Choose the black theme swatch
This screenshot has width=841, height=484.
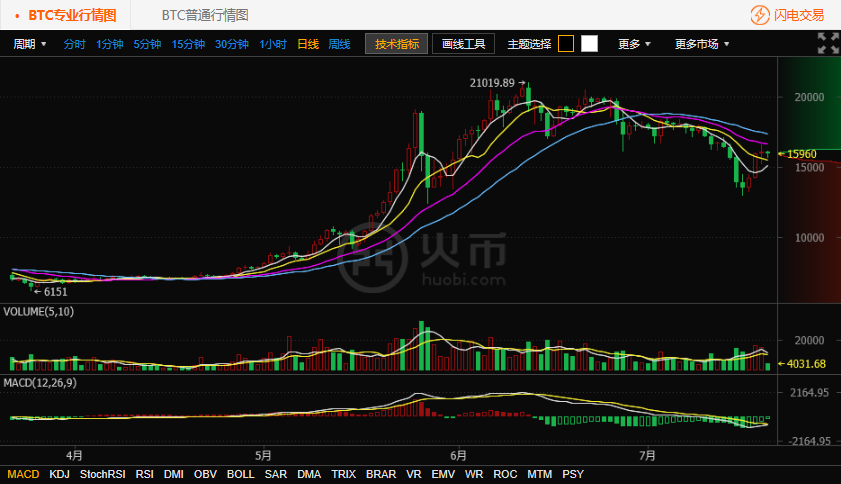click(566, 43)
